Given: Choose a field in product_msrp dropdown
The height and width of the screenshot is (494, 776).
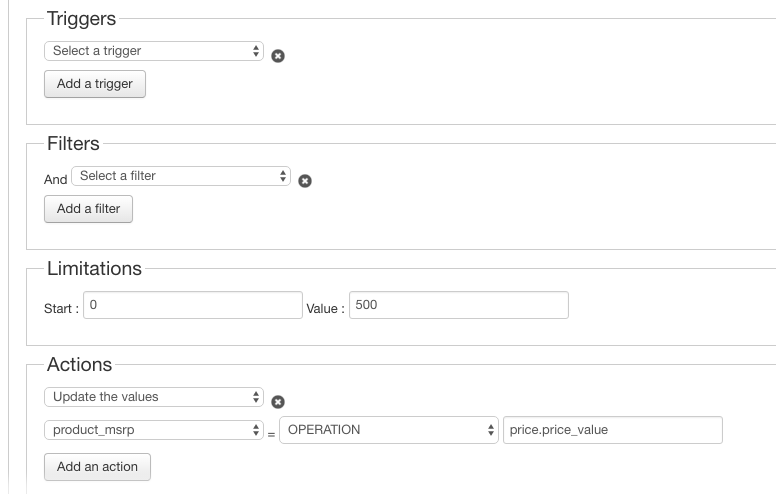Looking at the screenshot, I should pyautogui.click(x=154, y=430).
